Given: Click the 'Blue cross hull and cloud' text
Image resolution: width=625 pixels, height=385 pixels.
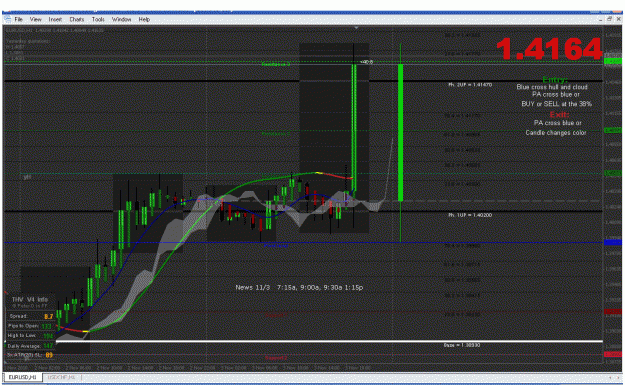Looking at the screenshot, I should (552, 87).
